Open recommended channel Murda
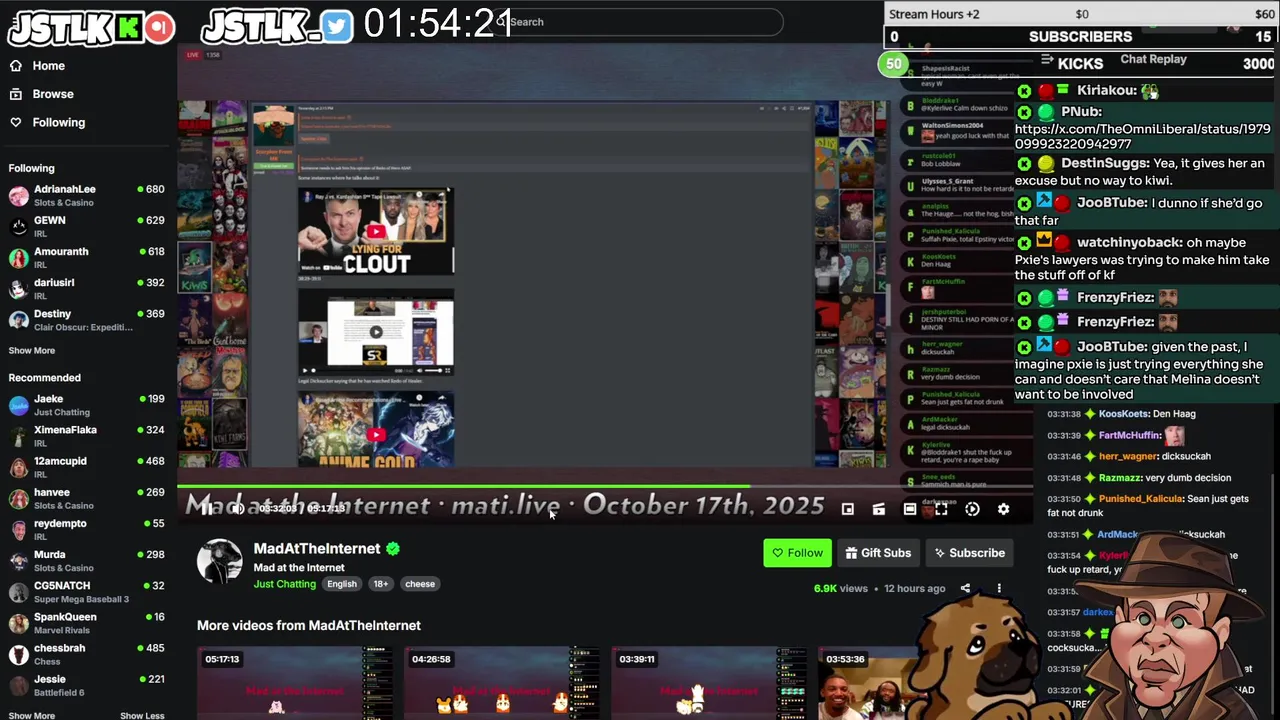 pos(86,560)
